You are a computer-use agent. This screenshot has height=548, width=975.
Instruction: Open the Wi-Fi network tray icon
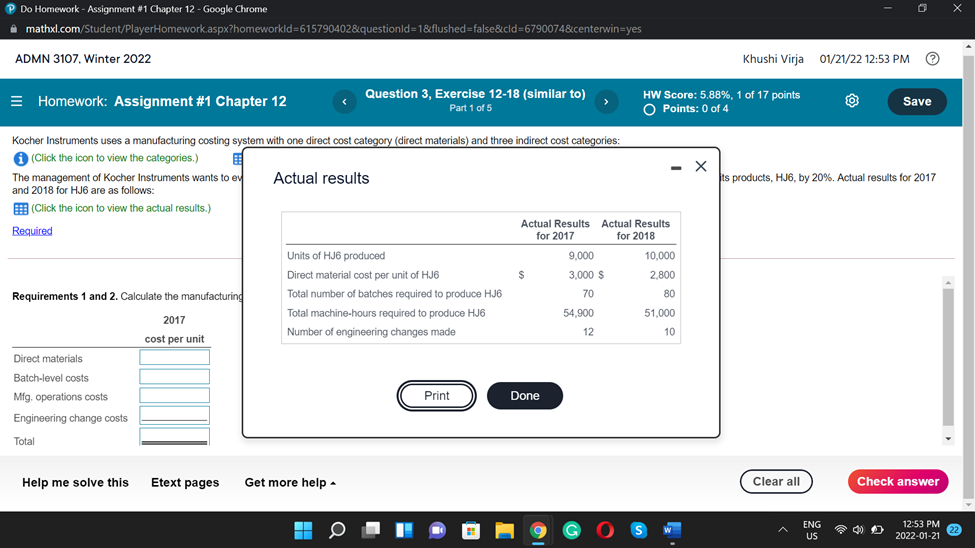coord(840,530)
